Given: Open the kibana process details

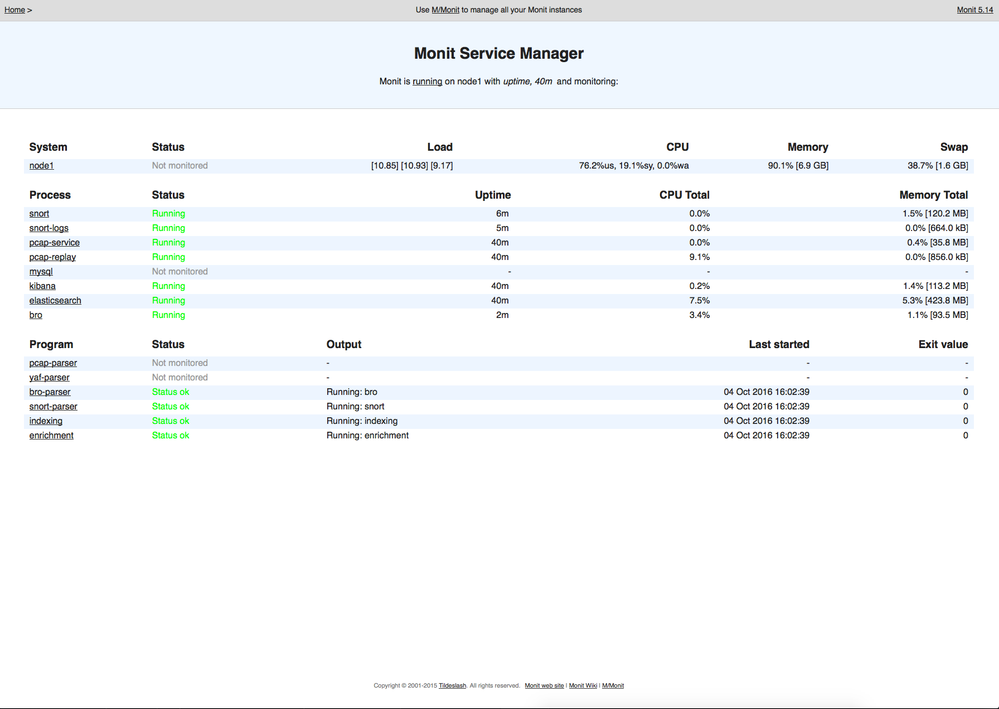Looking at the screenshot, I should 42,286.
